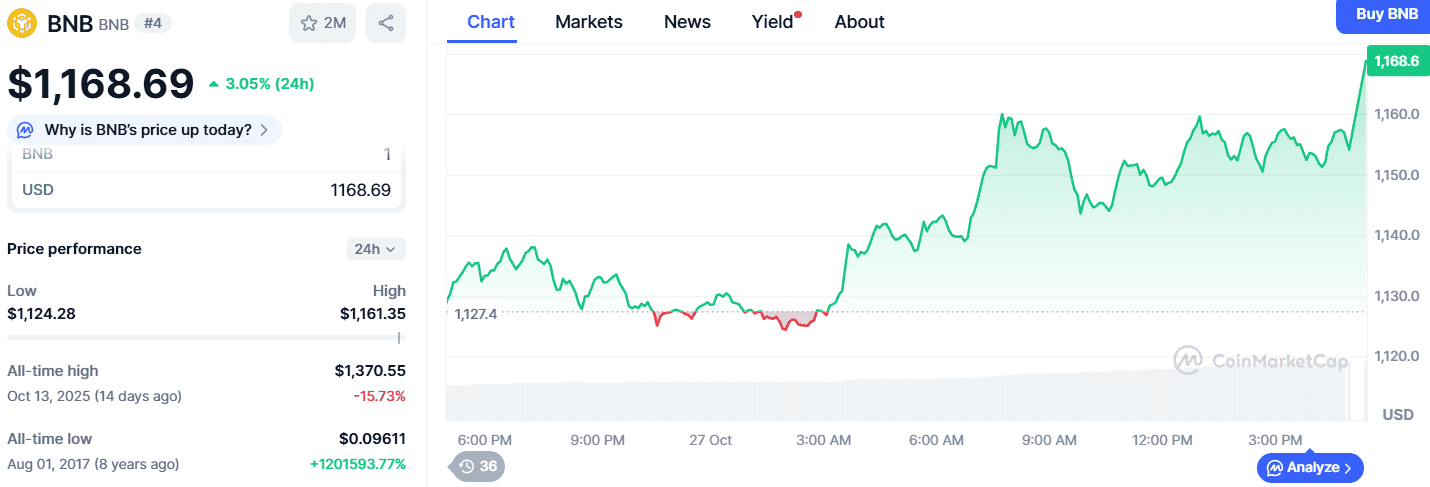This screenshot has height=487, width=1430.
Task: Go to the About tab
Action: (x=859, y=22)
